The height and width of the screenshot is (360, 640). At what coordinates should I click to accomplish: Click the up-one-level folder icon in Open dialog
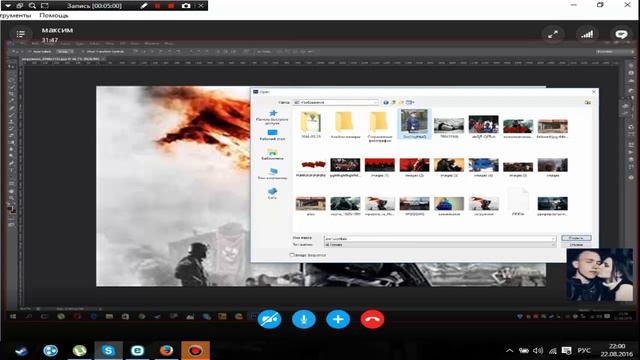pyautogui.click(x=393, y=102)
